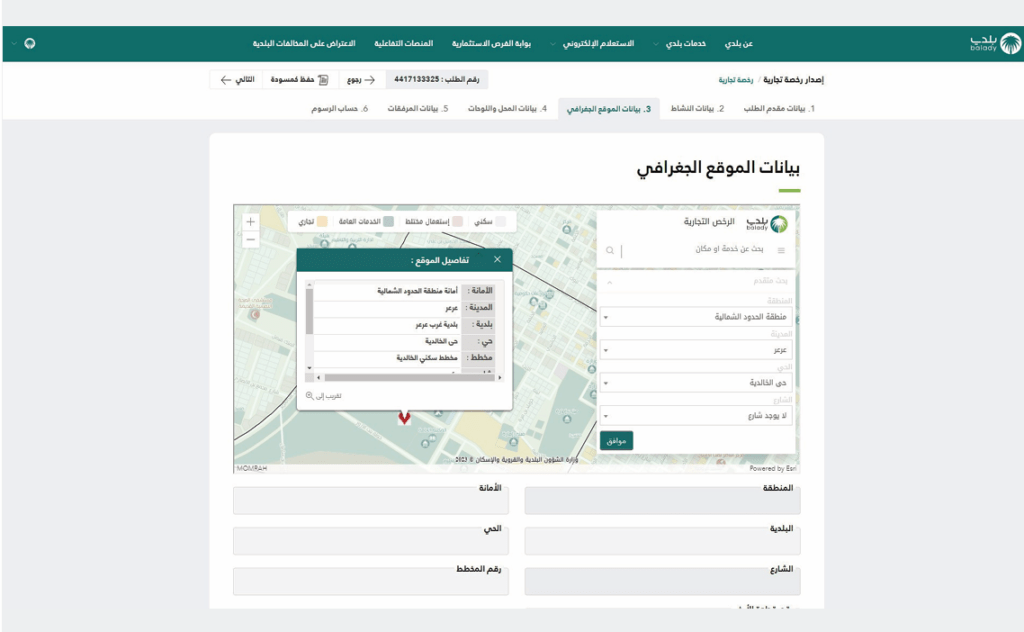Viewport: 1024px width, 632px height.
Task: Click the red location marker on map
Action: [404, 417]
